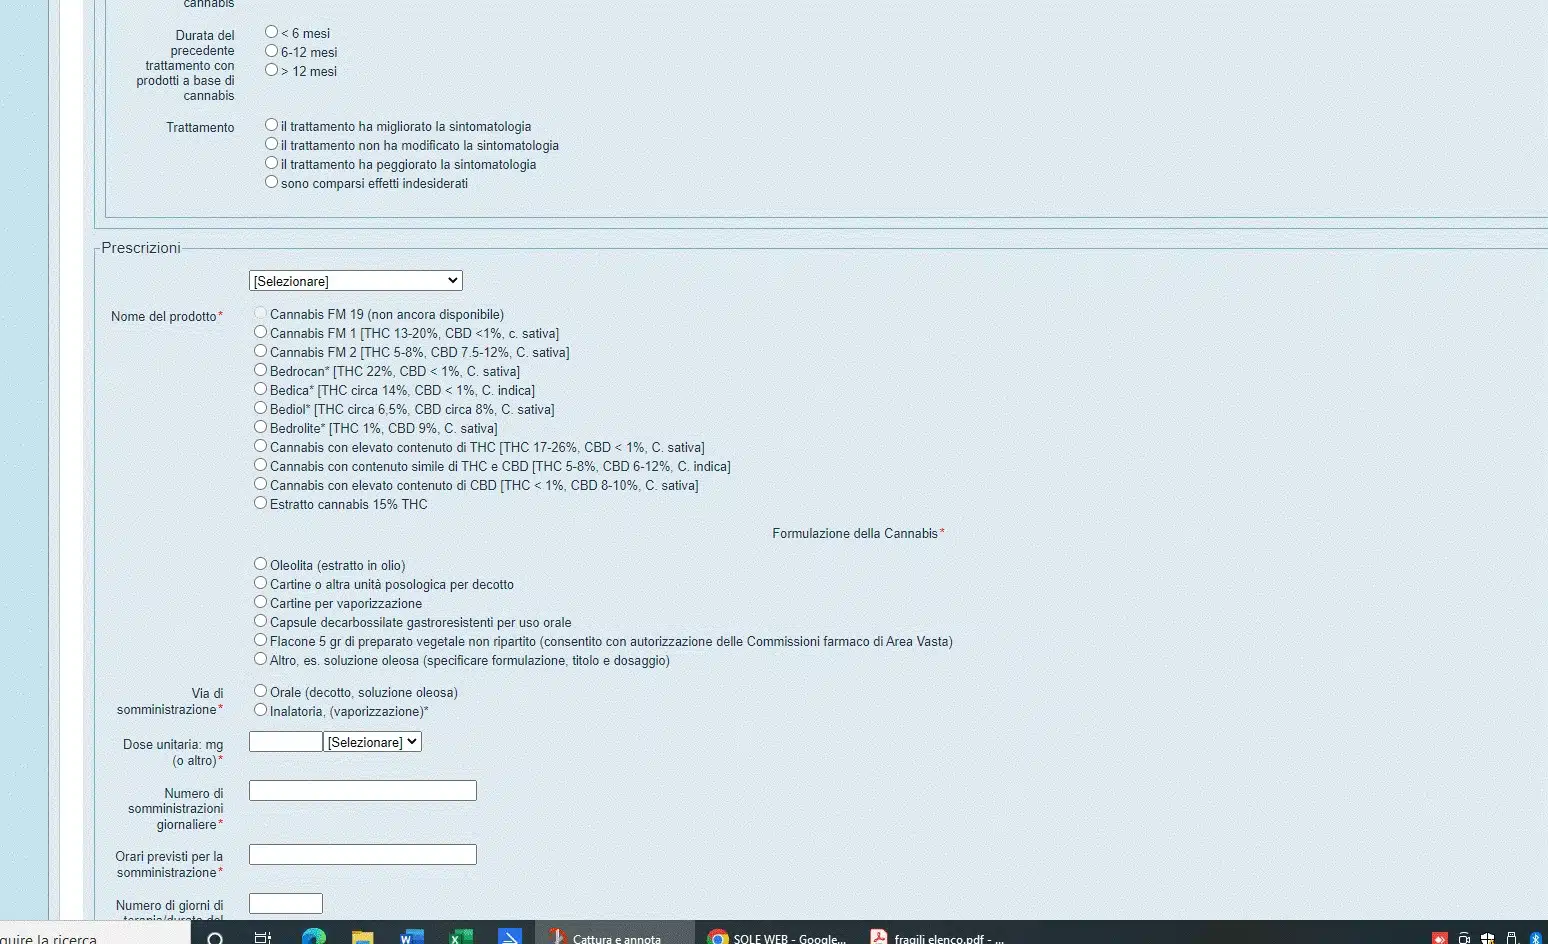Select Cannabis con contenuto simile THC e CBD
The width and height of the screenshot is (1548, 944).
point(260,465)
